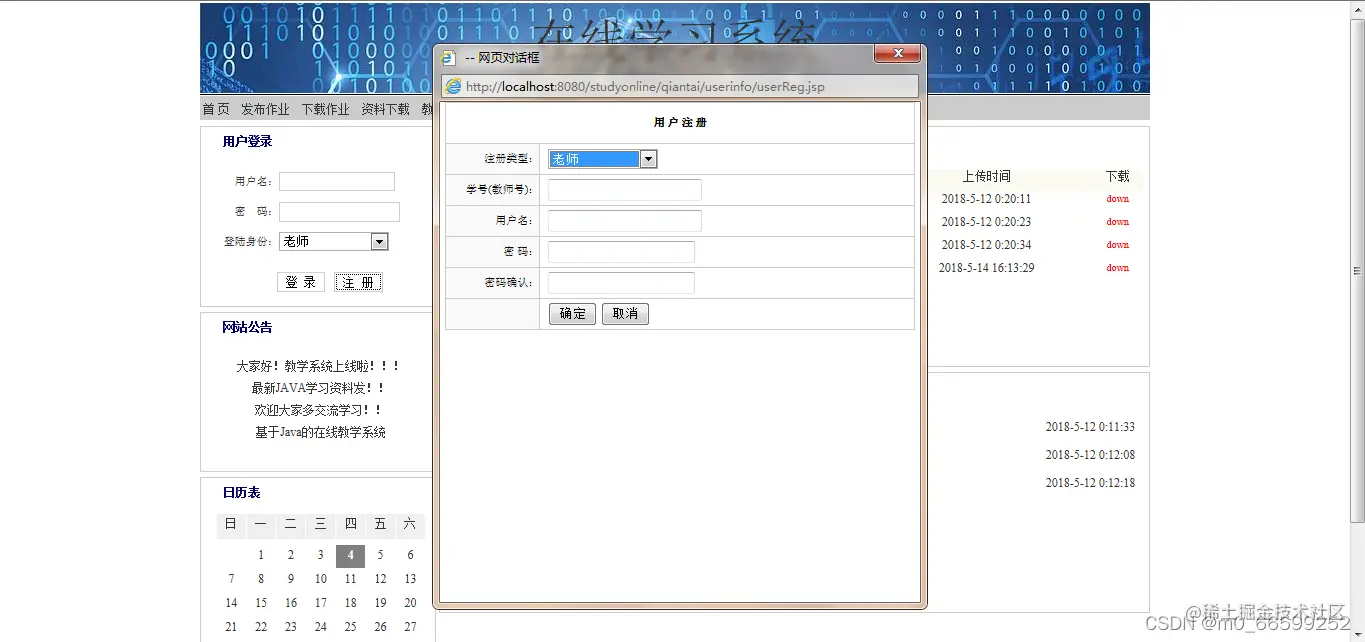1365x642 pixels.
Task: Click the 注册 button in 用户登录 panel
Action: 358,282
